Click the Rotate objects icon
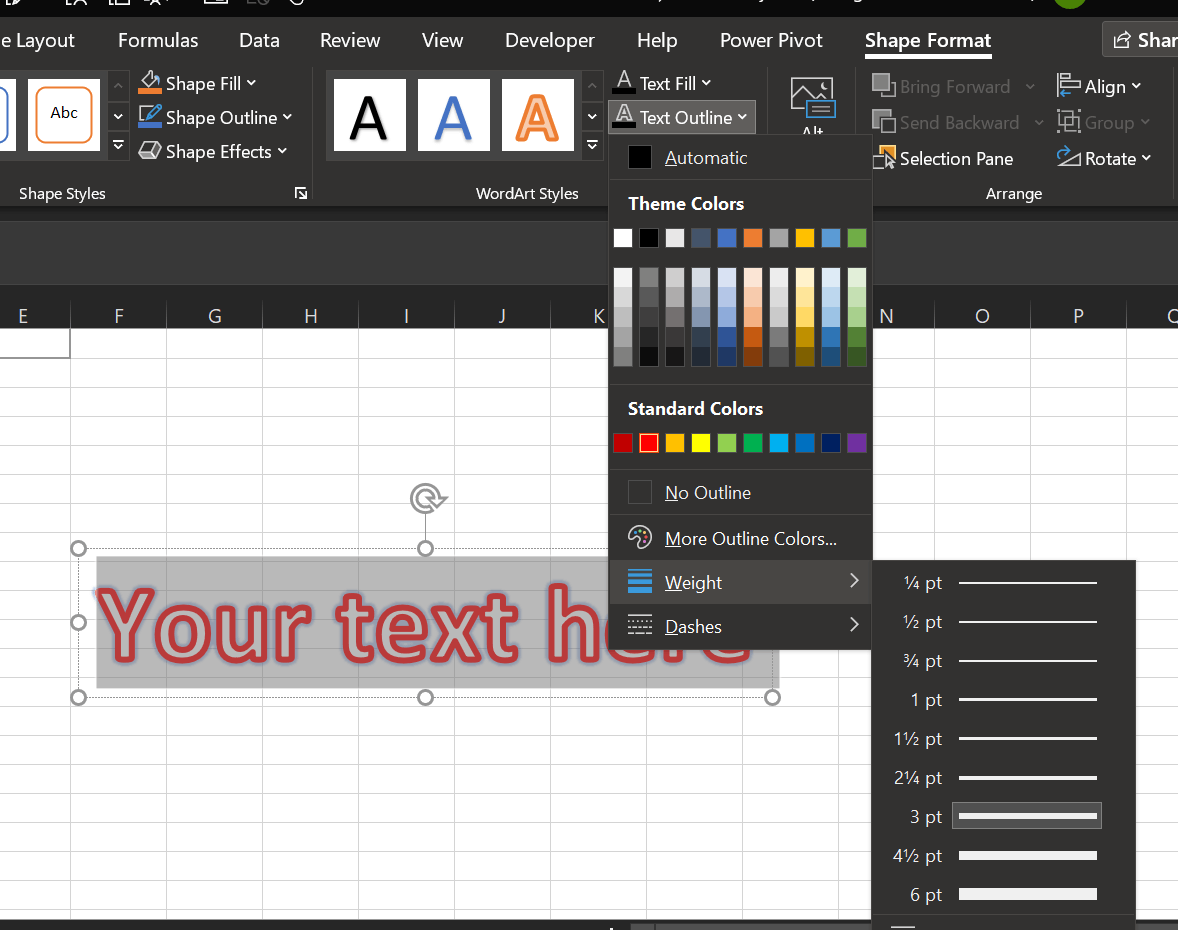Image resolution: width=1178 pixels, height=930 pixels. click(1068, 157)
